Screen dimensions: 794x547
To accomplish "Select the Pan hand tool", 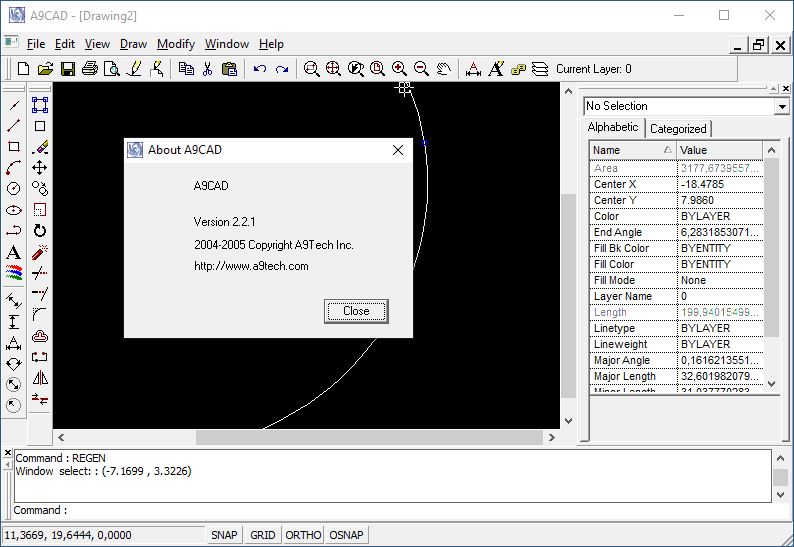I will (x=444, y=68).
